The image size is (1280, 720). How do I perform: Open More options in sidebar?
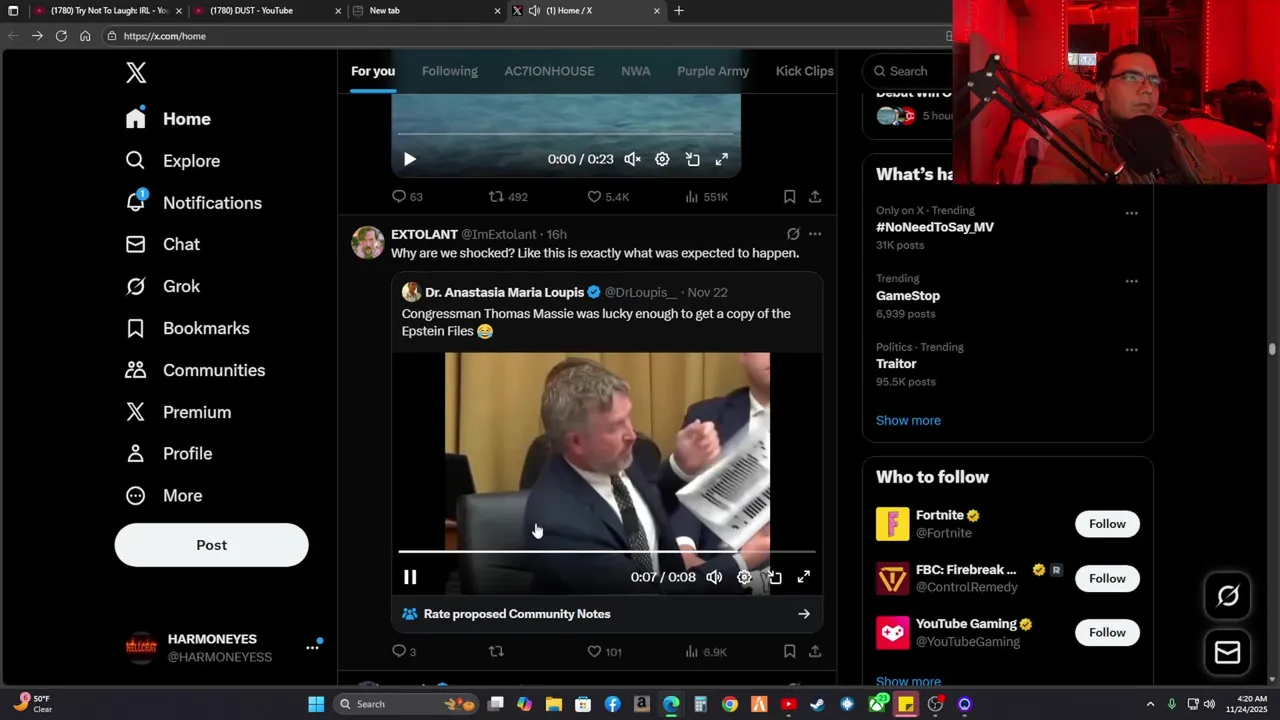click(163, 495)
